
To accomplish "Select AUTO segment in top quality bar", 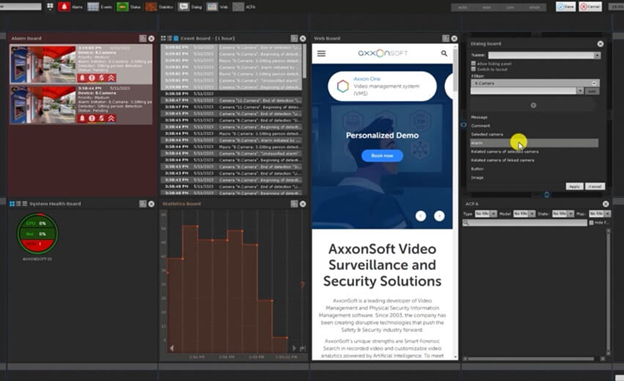I will [x=462, y=8].
